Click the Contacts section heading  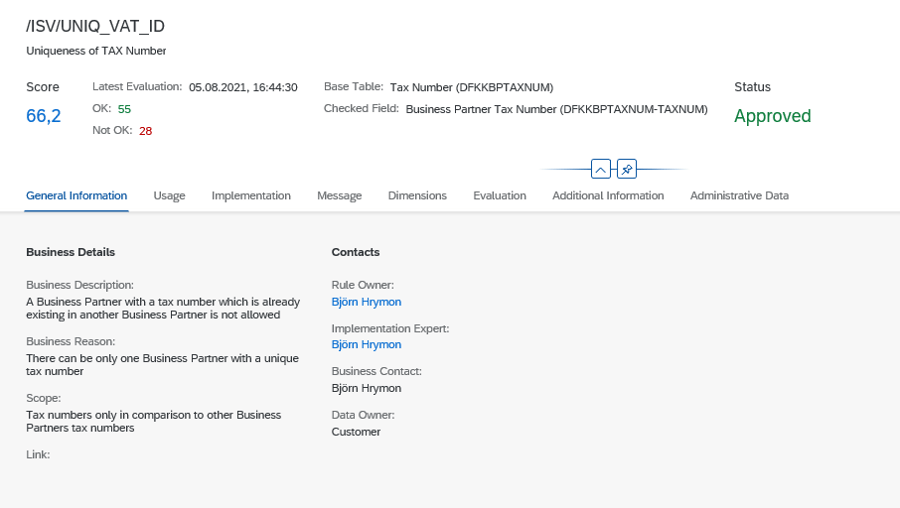(x=355, y=252)
